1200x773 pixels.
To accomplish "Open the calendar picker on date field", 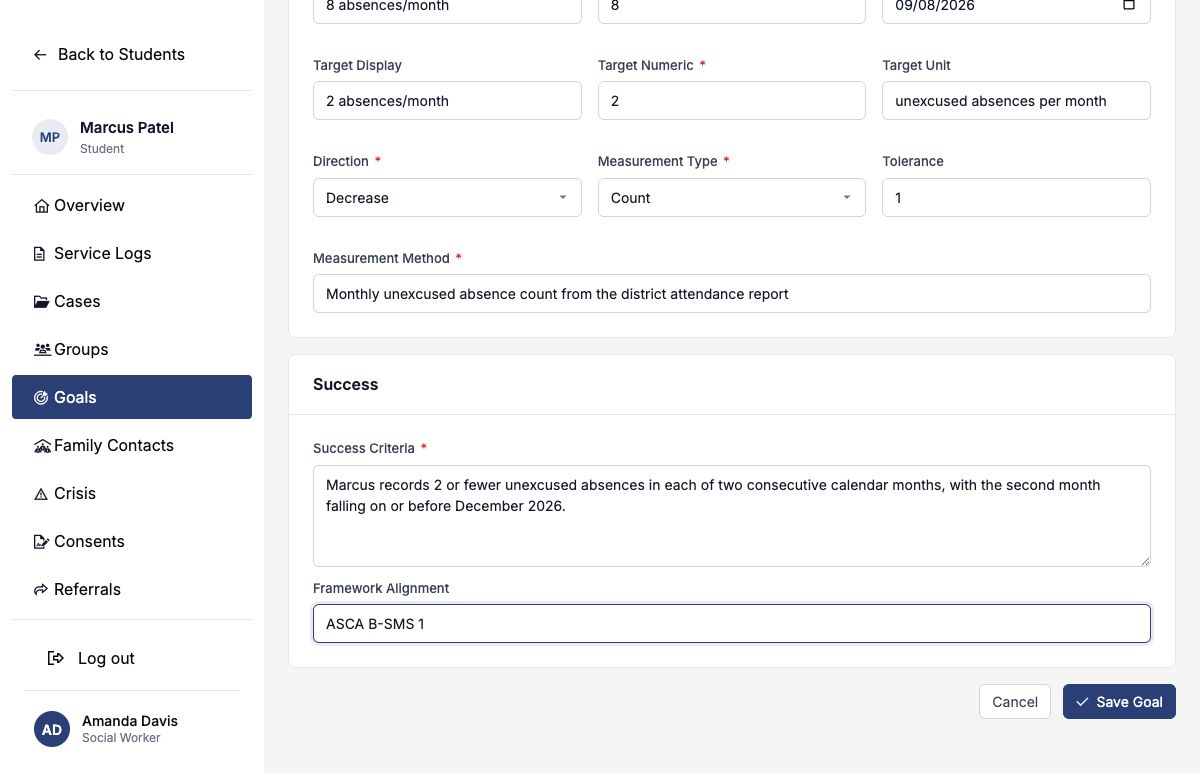I will (x=1129, y=5).
